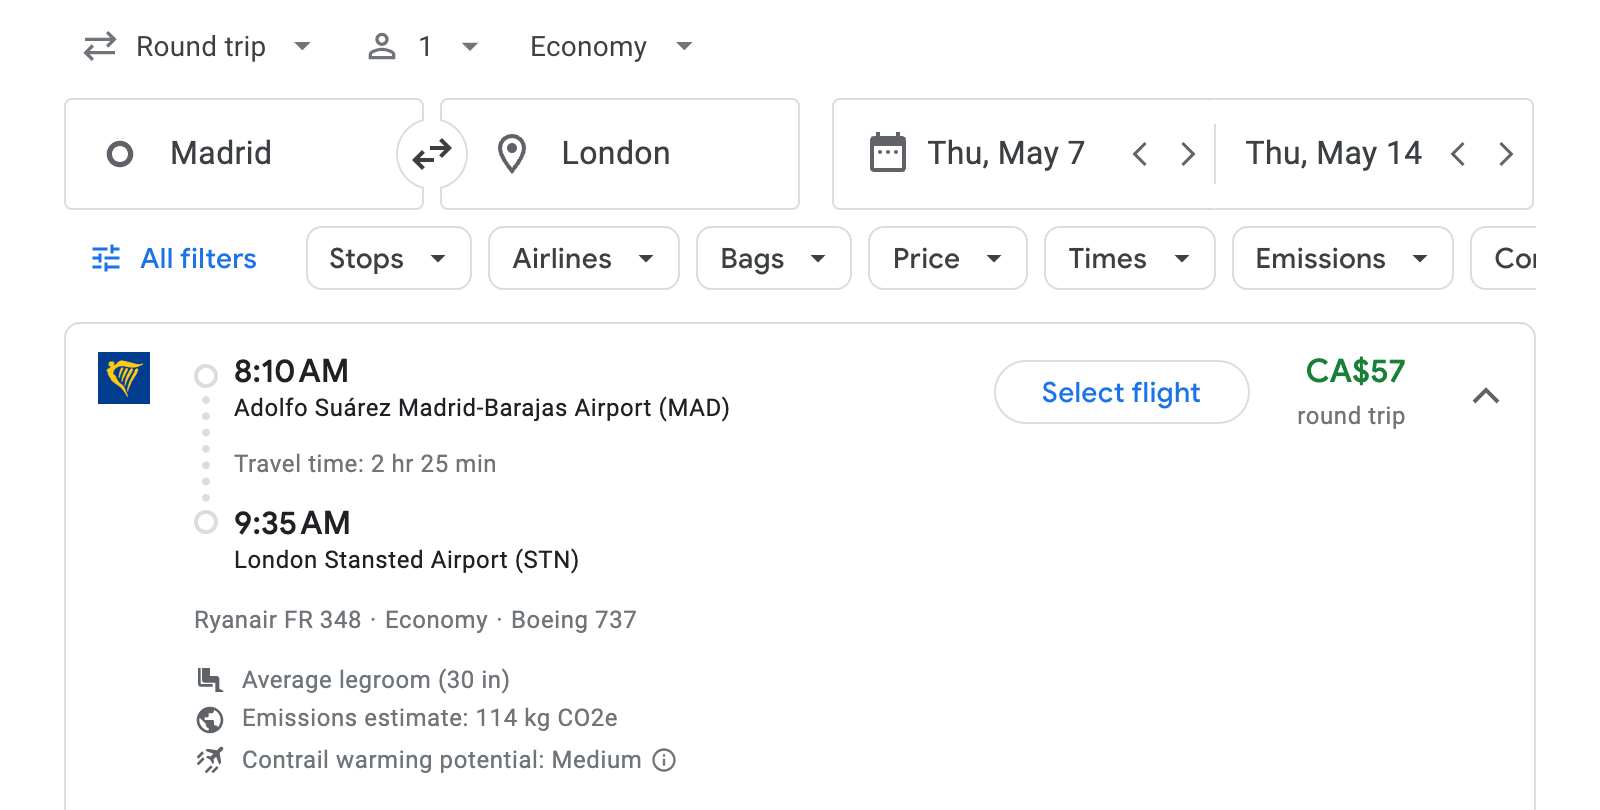This screenshot has width=1600, height=810.
Task: Click the All filters link
Action: pyautogui.click(x=197, y=258)
